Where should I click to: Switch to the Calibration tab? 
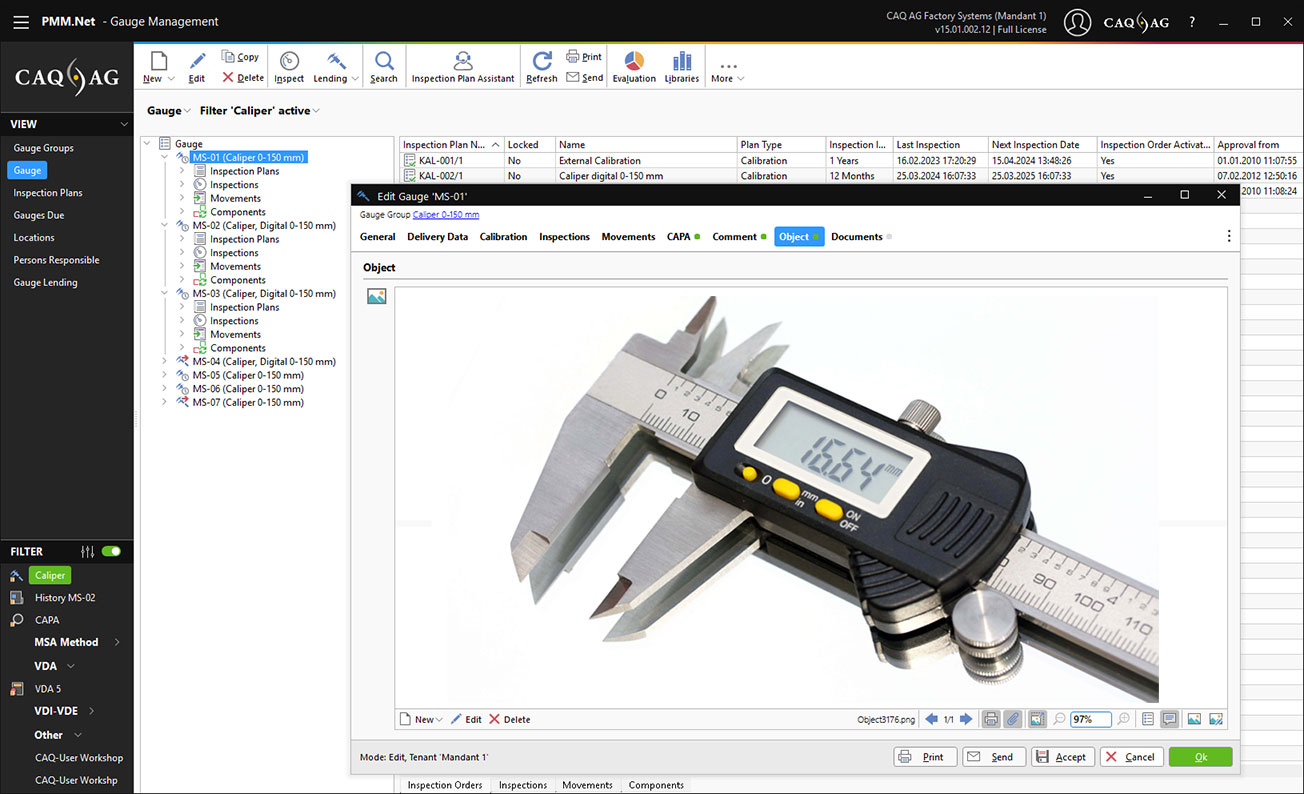pos(503,236)
